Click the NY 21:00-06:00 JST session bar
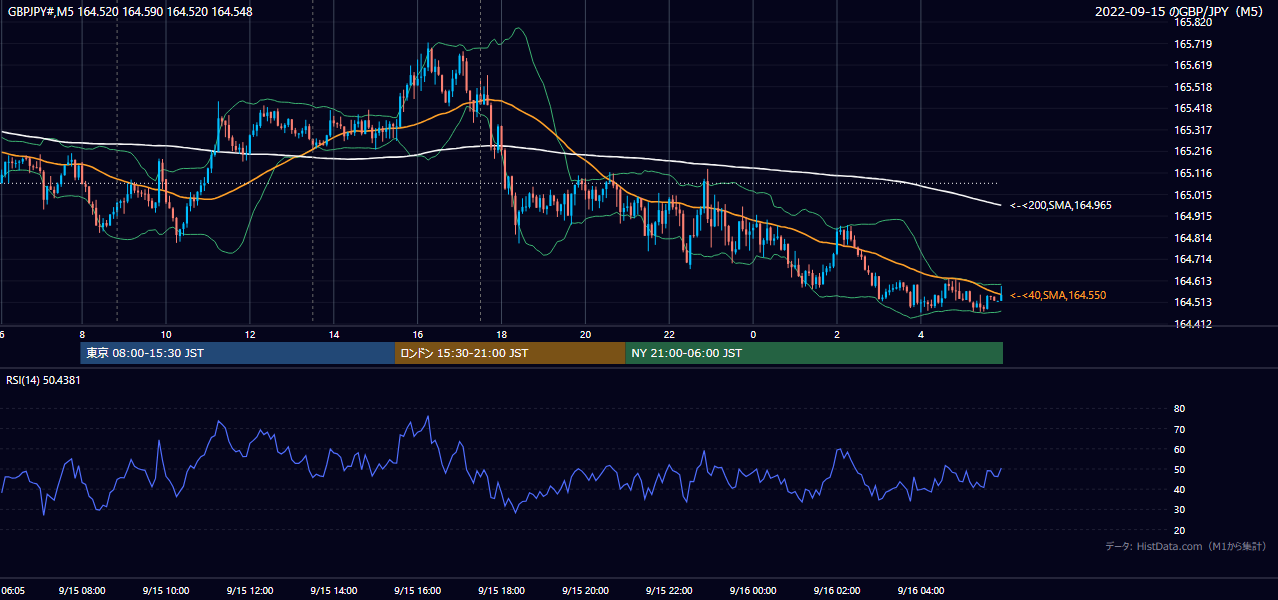 814,353
